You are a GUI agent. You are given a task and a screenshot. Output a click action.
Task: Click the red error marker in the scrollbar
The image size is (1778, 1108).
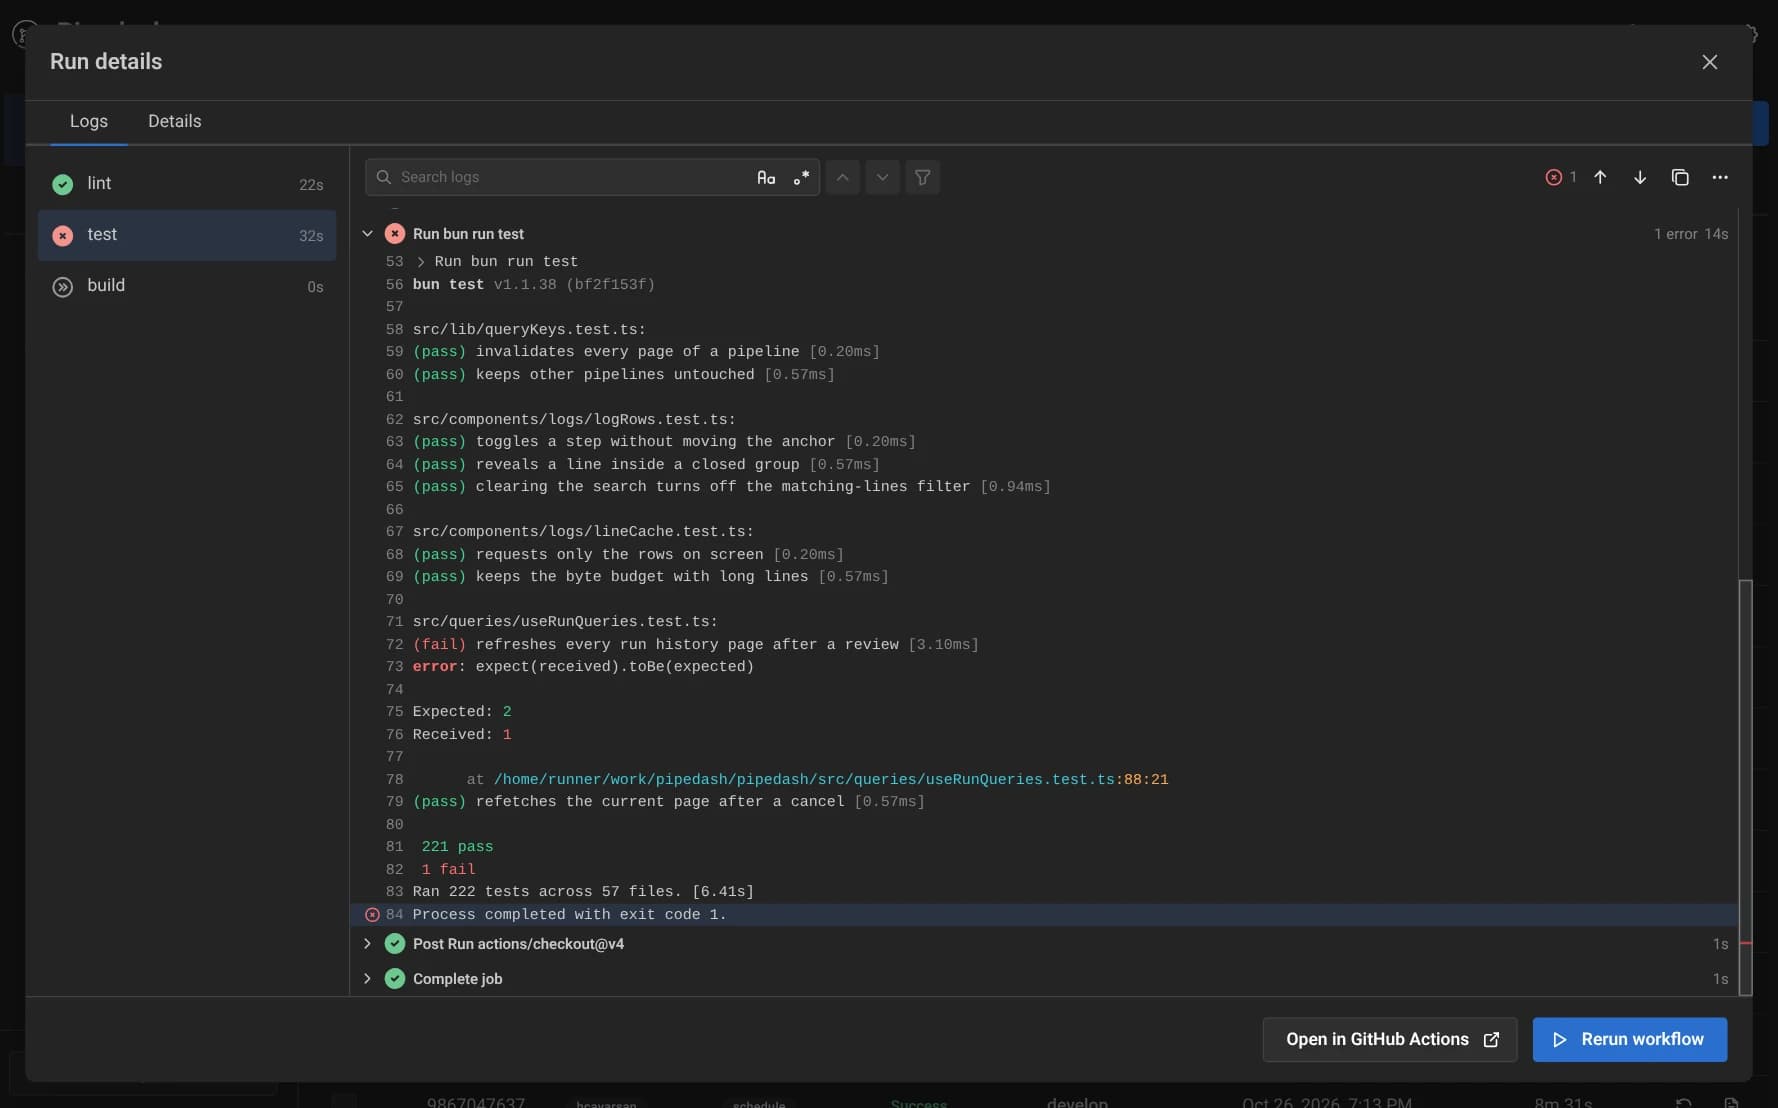point(1746,943)
